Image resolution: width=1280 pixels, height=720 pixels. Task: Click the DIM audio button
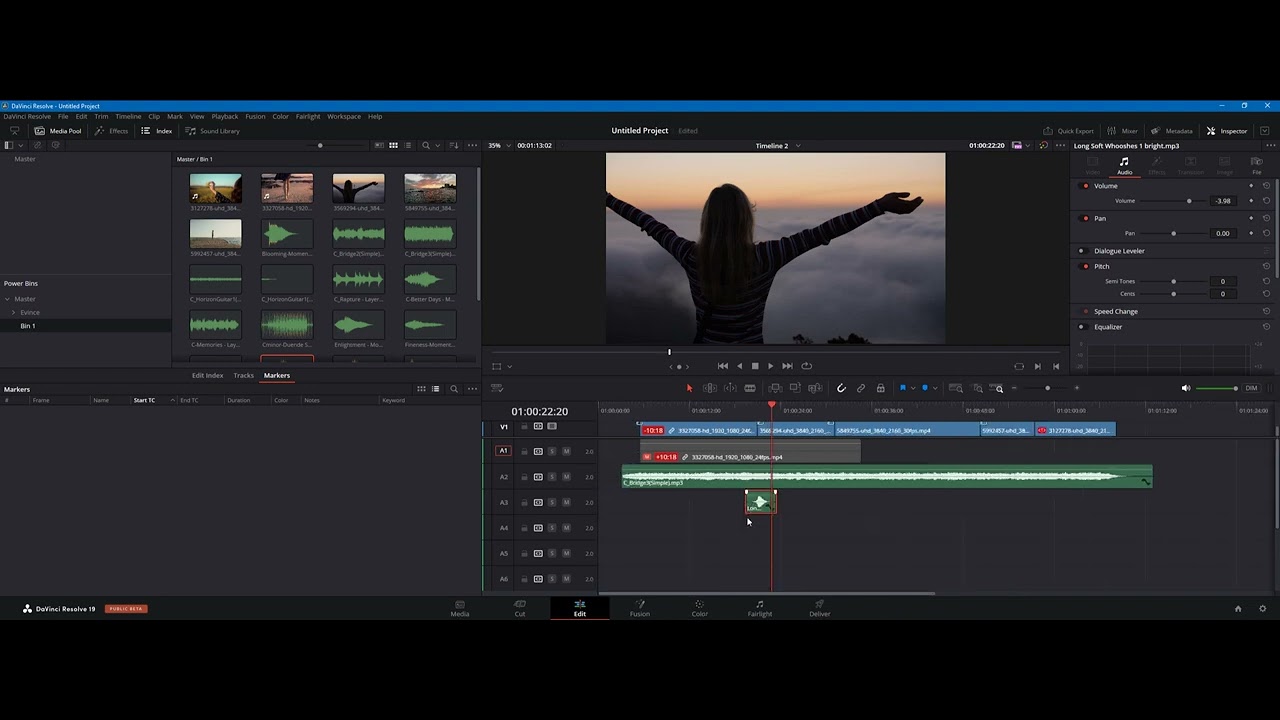coord(1251,388)
